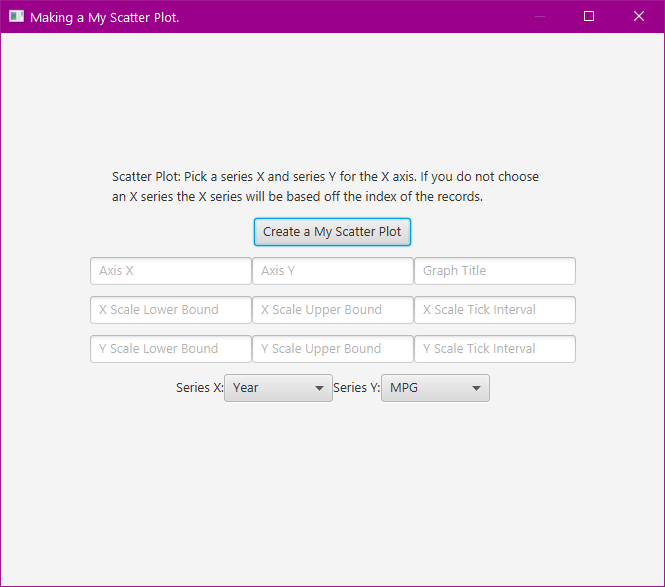Viewport: 665px width, 587px height.
Task: Click the Scatter Plot instructions text
Action: coord(325,187)
